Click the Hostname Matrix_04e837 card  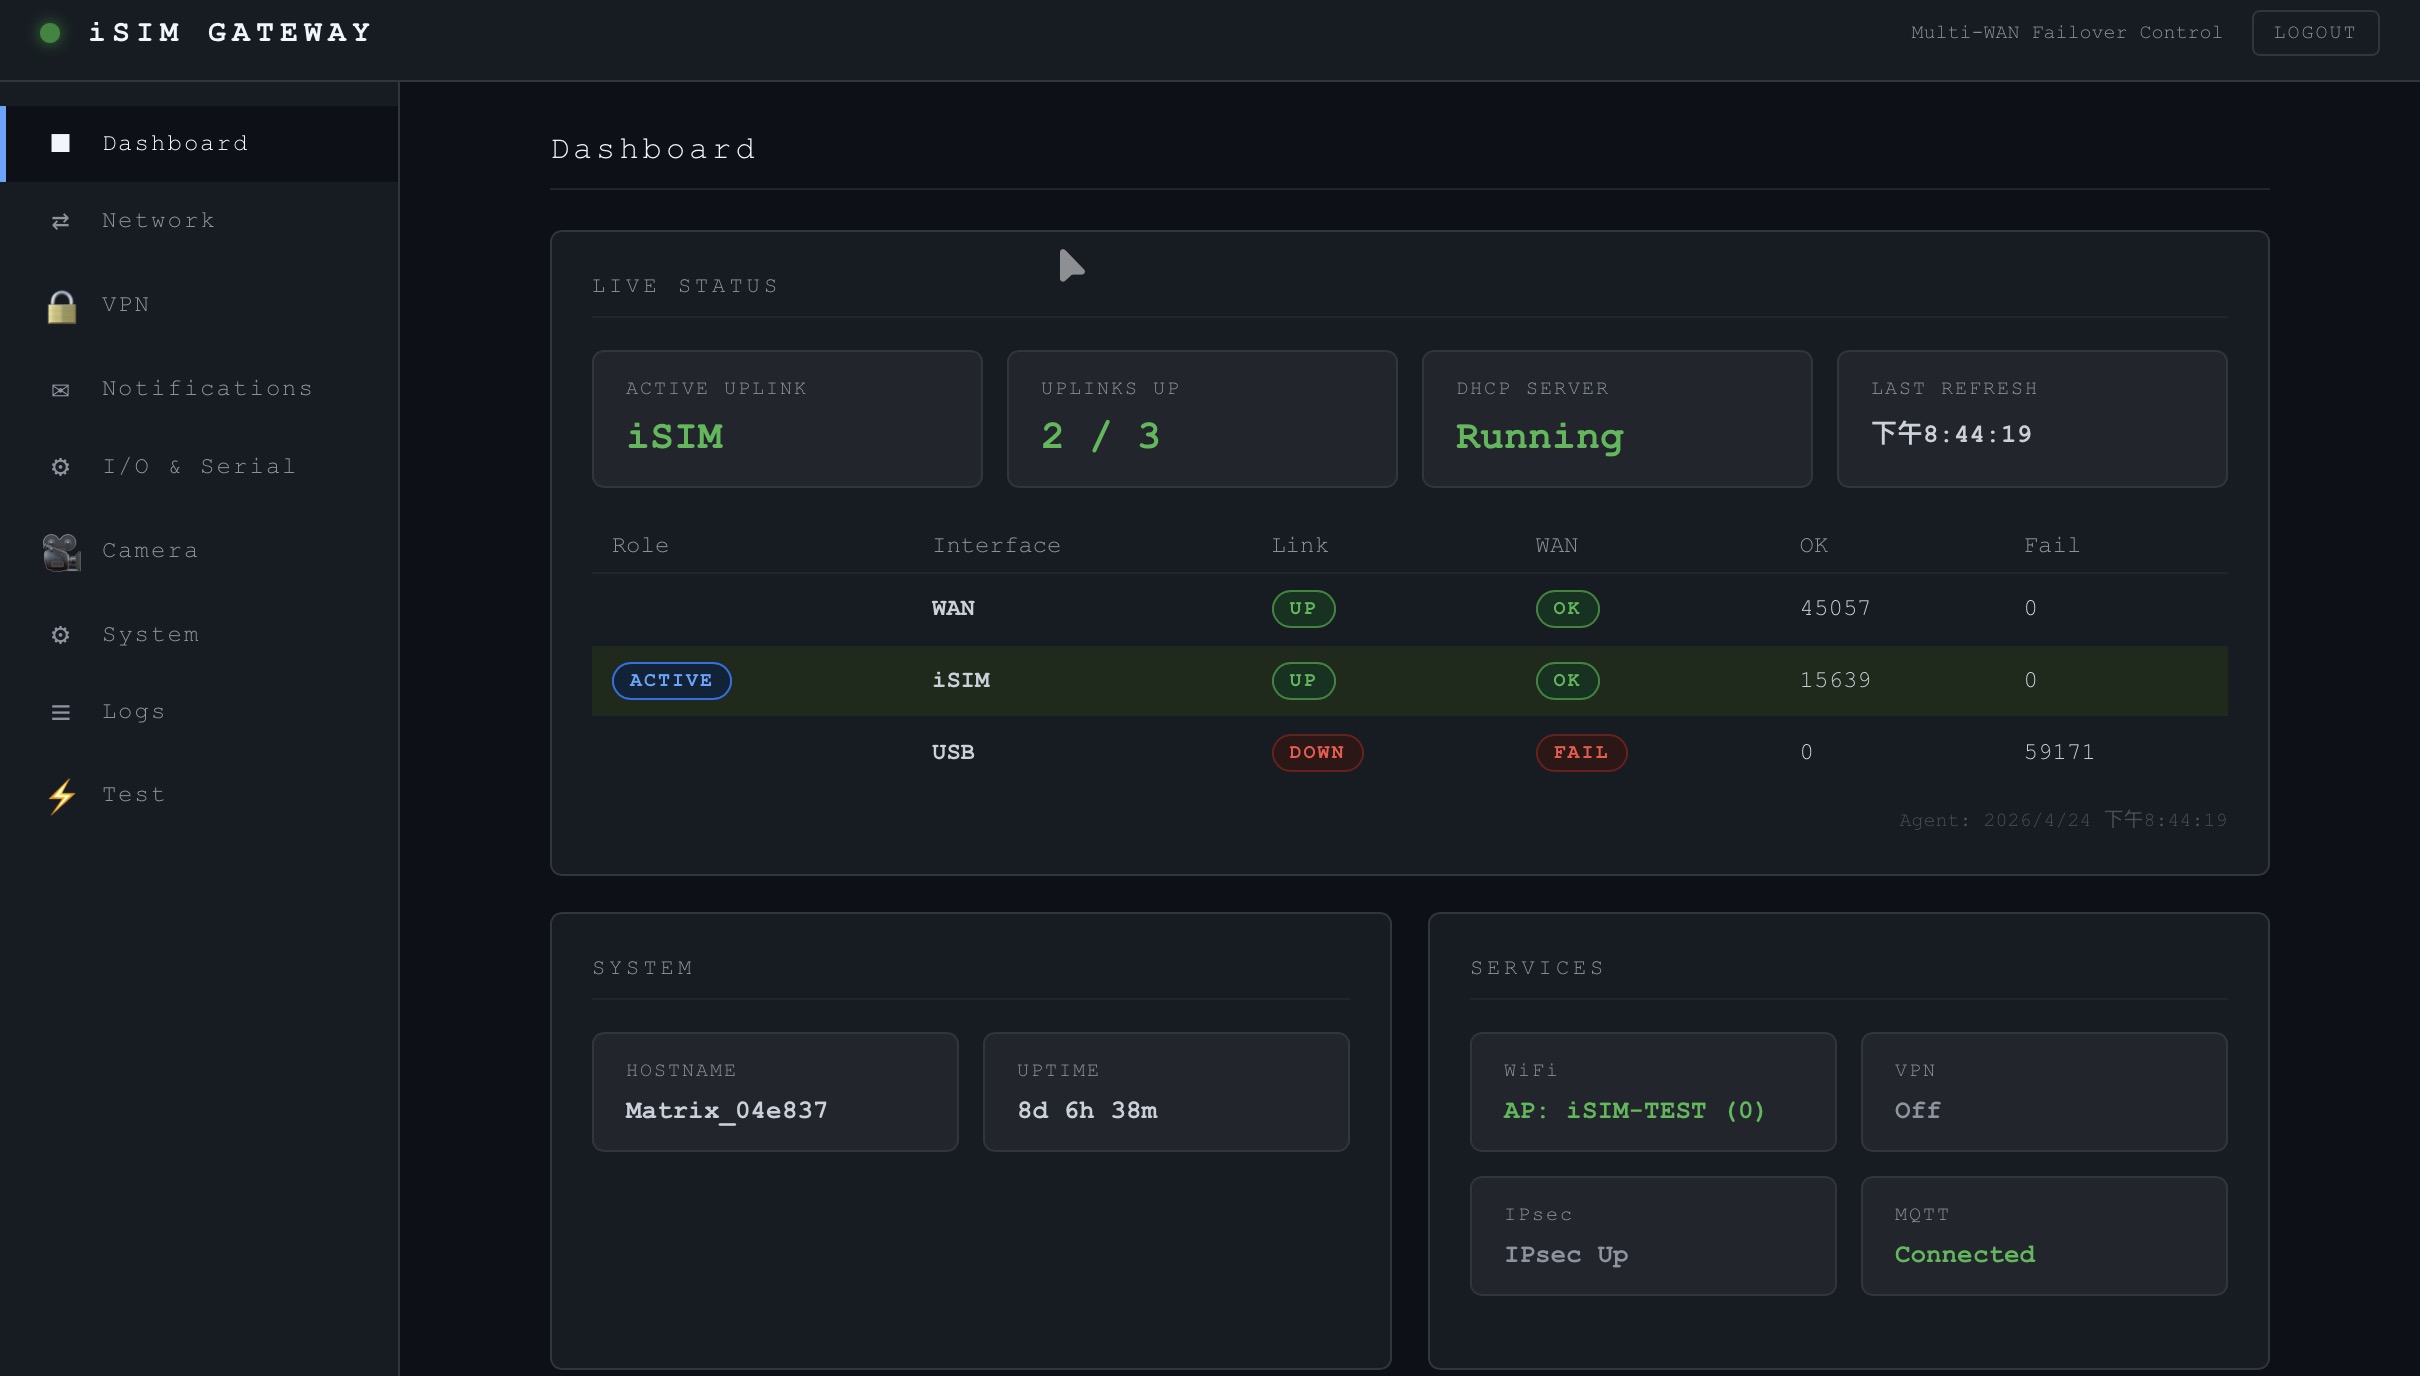[x=775, y=1092]
